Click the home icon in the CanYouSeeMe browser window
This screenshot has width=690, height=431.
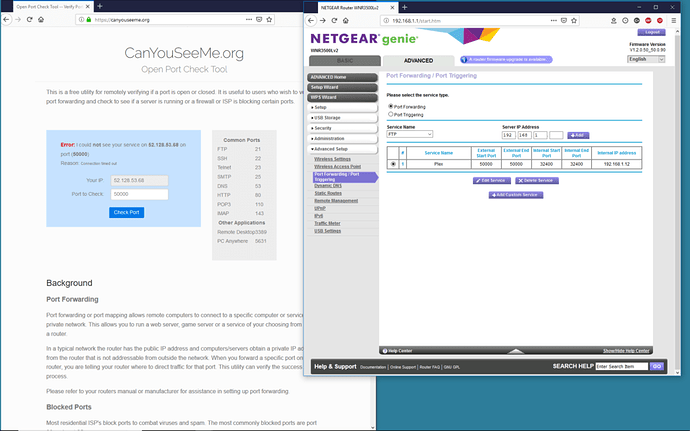point(41,19)
